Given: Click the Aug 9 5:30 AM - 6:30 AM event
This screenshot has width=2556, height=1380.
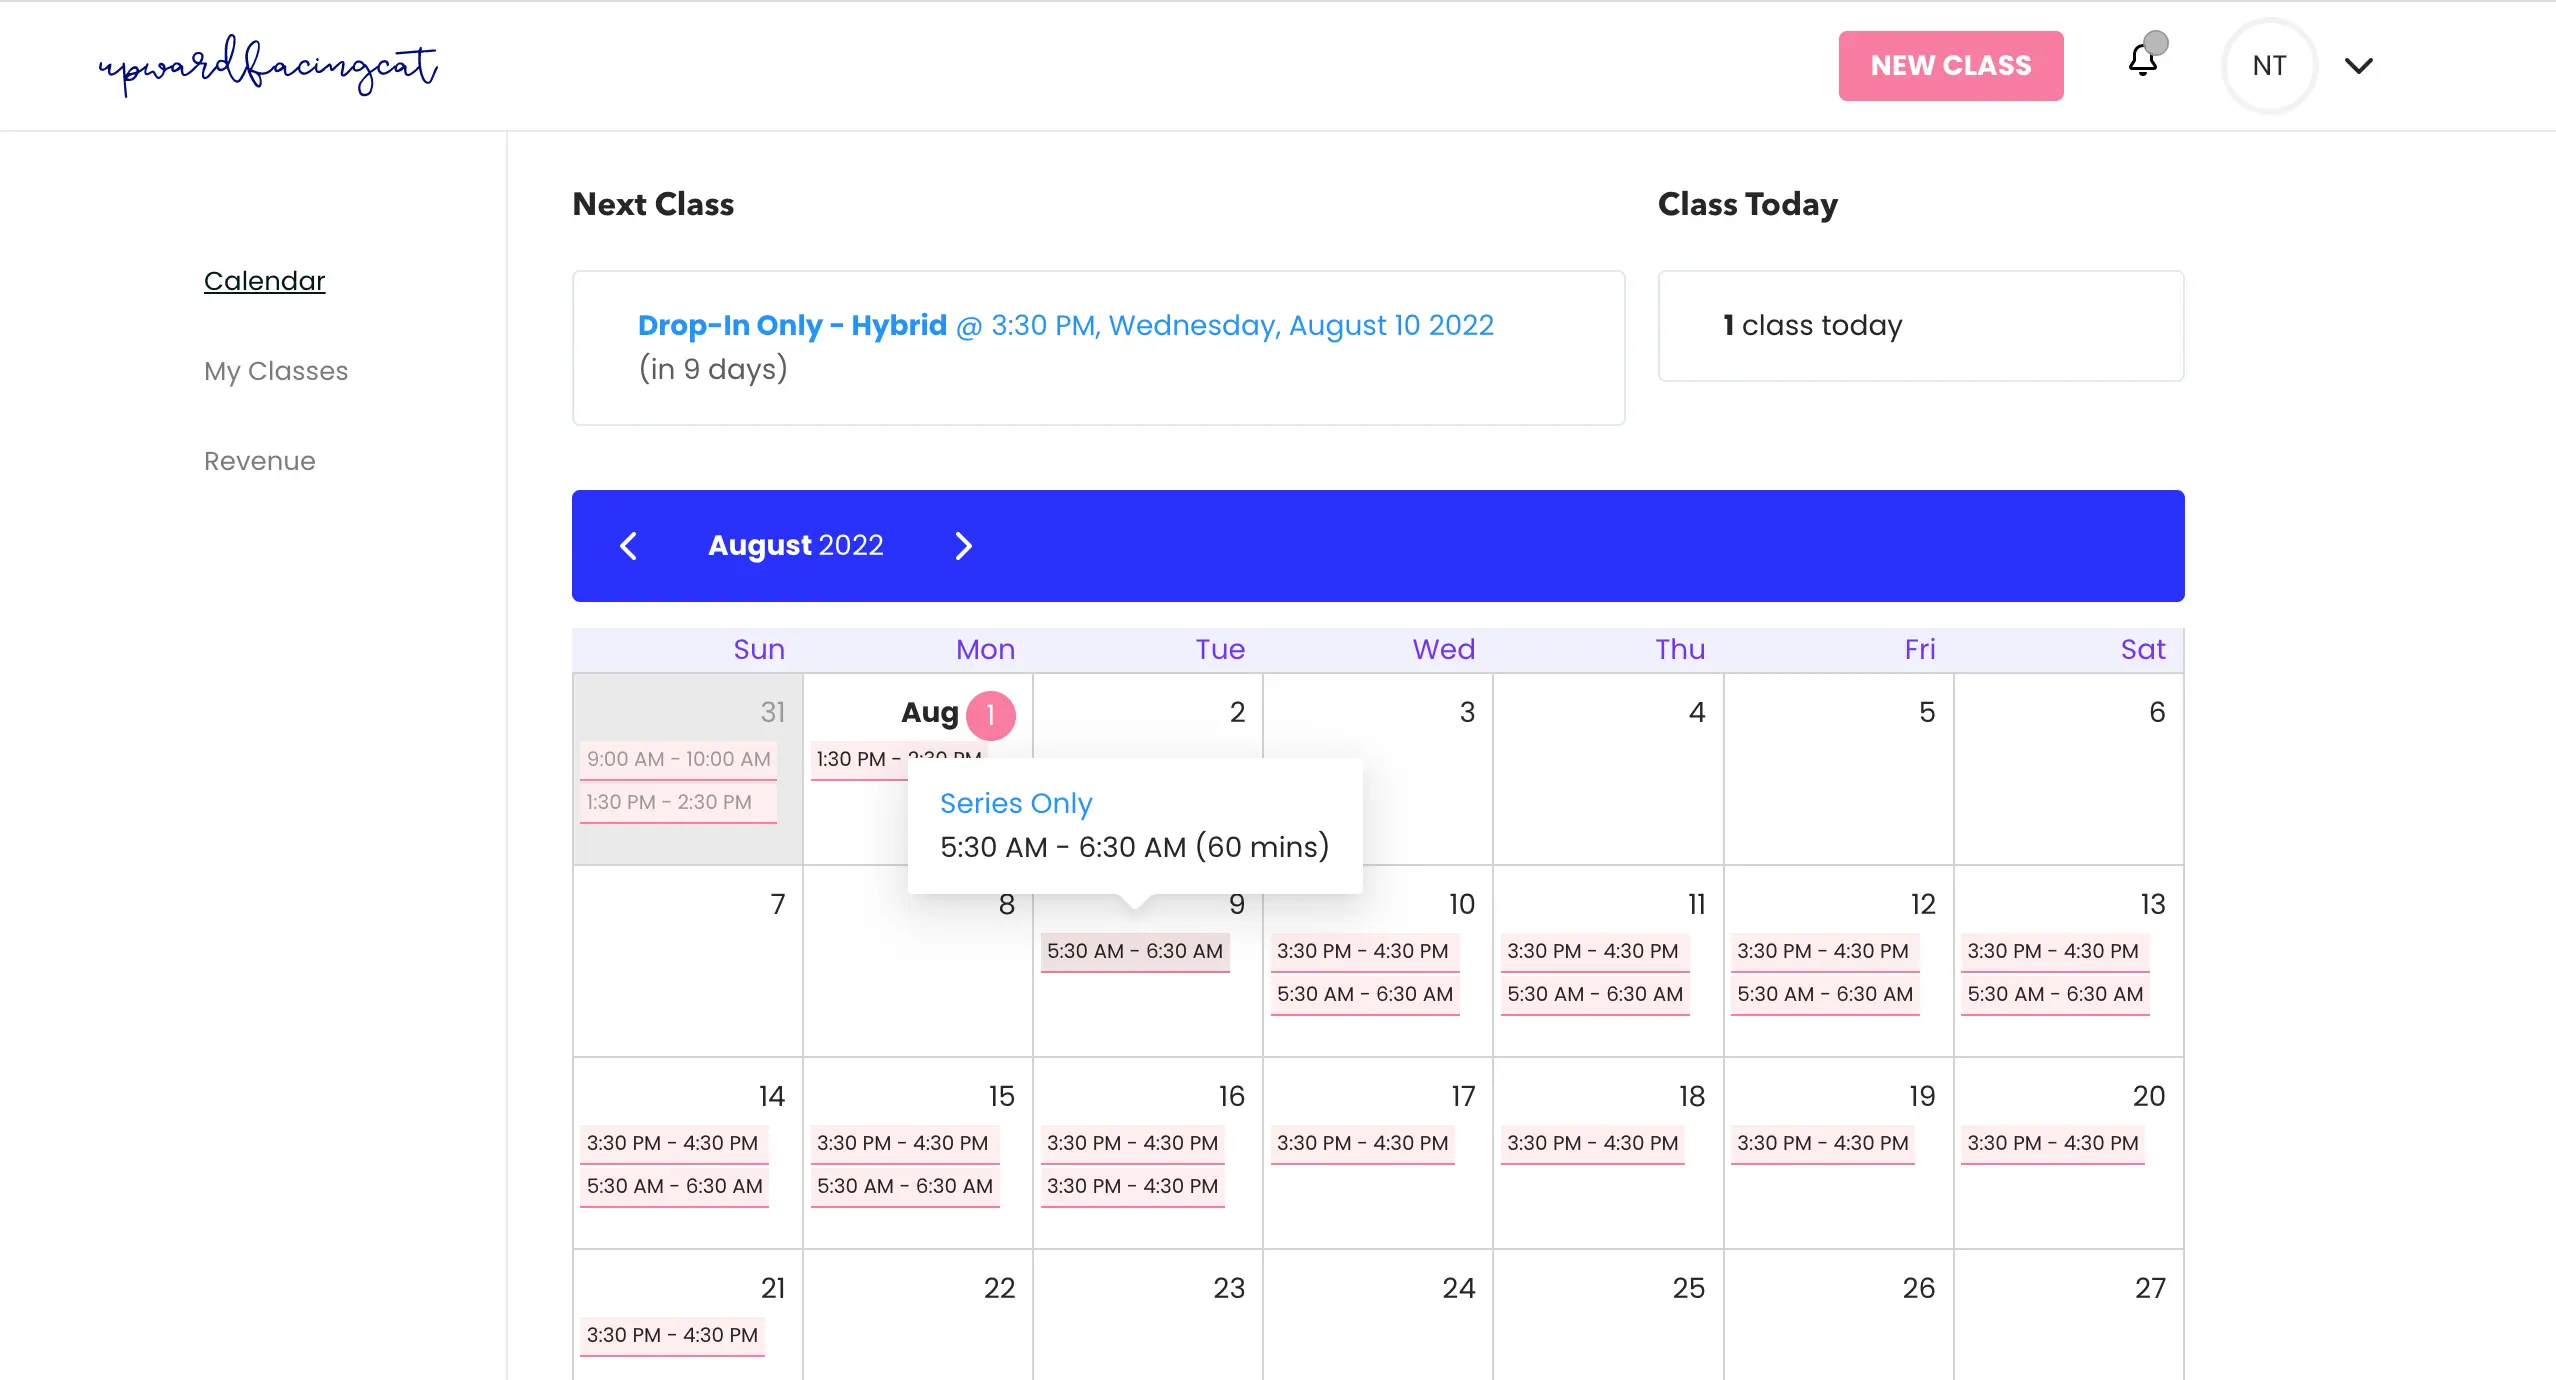Looking at the screenshot, I should point(1135,950).
